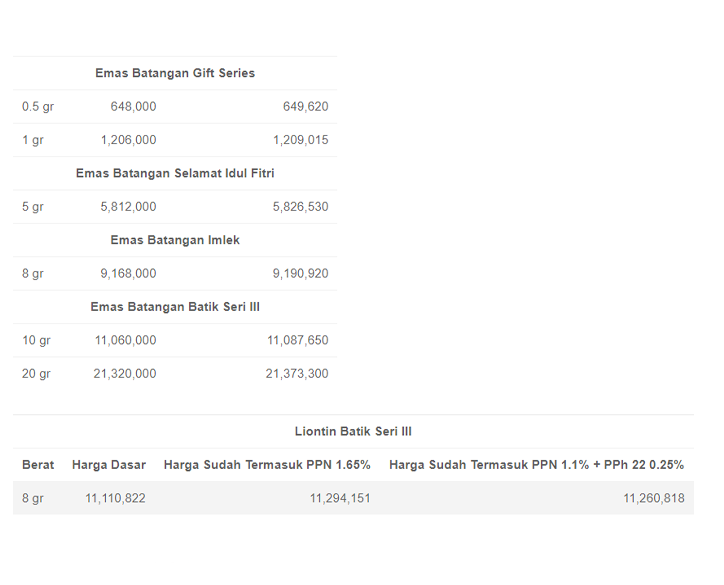
Task: Click the Emas Batangan Batik Seri III heading
Action: pyautogui.click(x=175, y=307)
